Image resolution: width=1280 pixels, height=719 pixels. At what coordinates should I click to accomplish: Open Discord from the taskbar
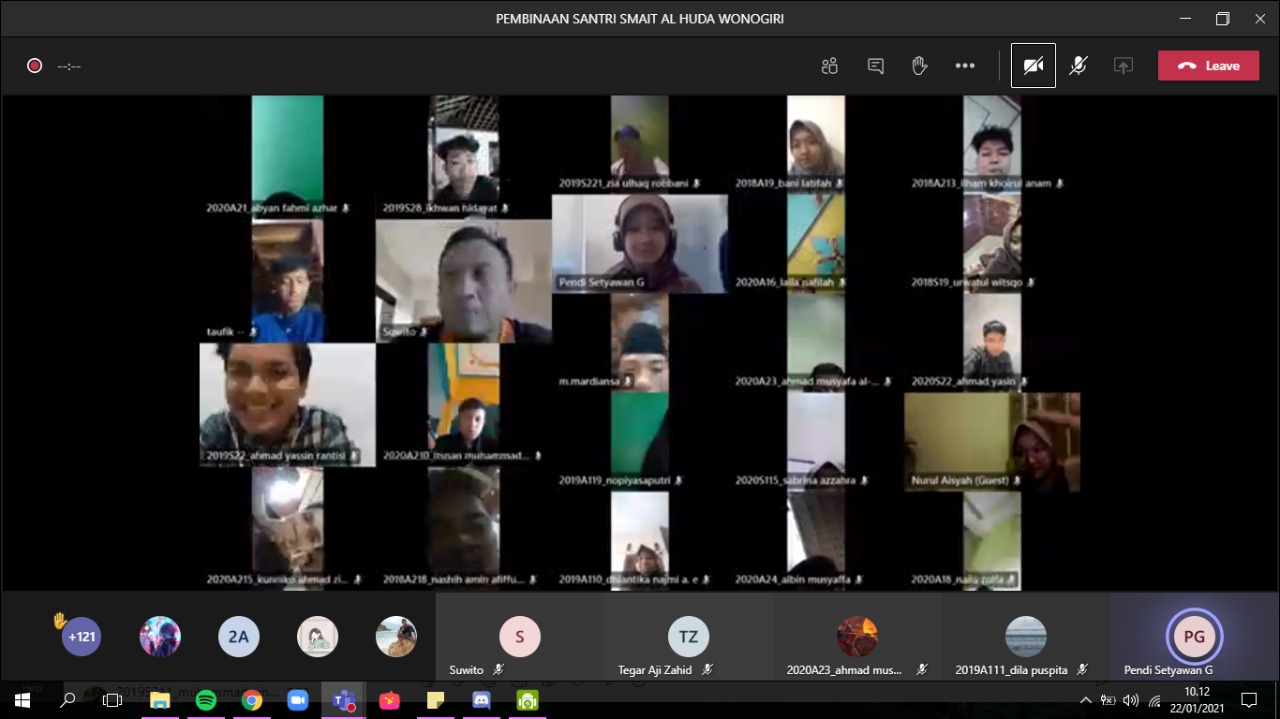click(x=481, y=700)
